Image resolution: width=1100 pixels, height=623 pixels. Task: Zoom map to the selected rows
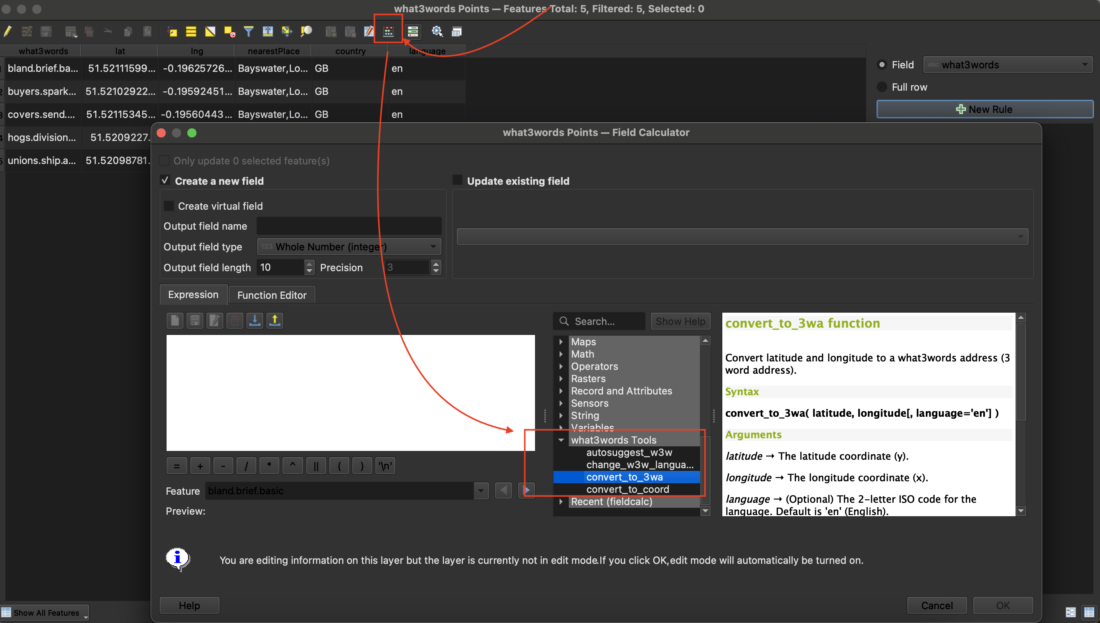[x=307, y=32]
